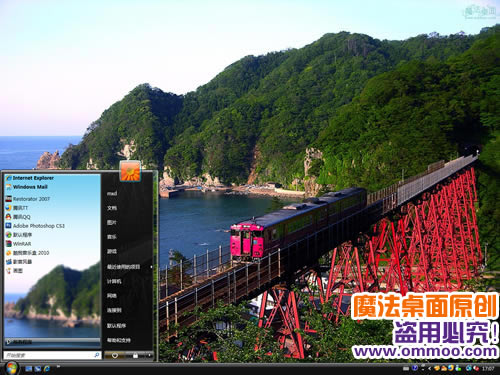Launch Adobe Photoshop CS3
Viewport: 500px width, 375px height.
pyautogui.click(x=35, y=226)
